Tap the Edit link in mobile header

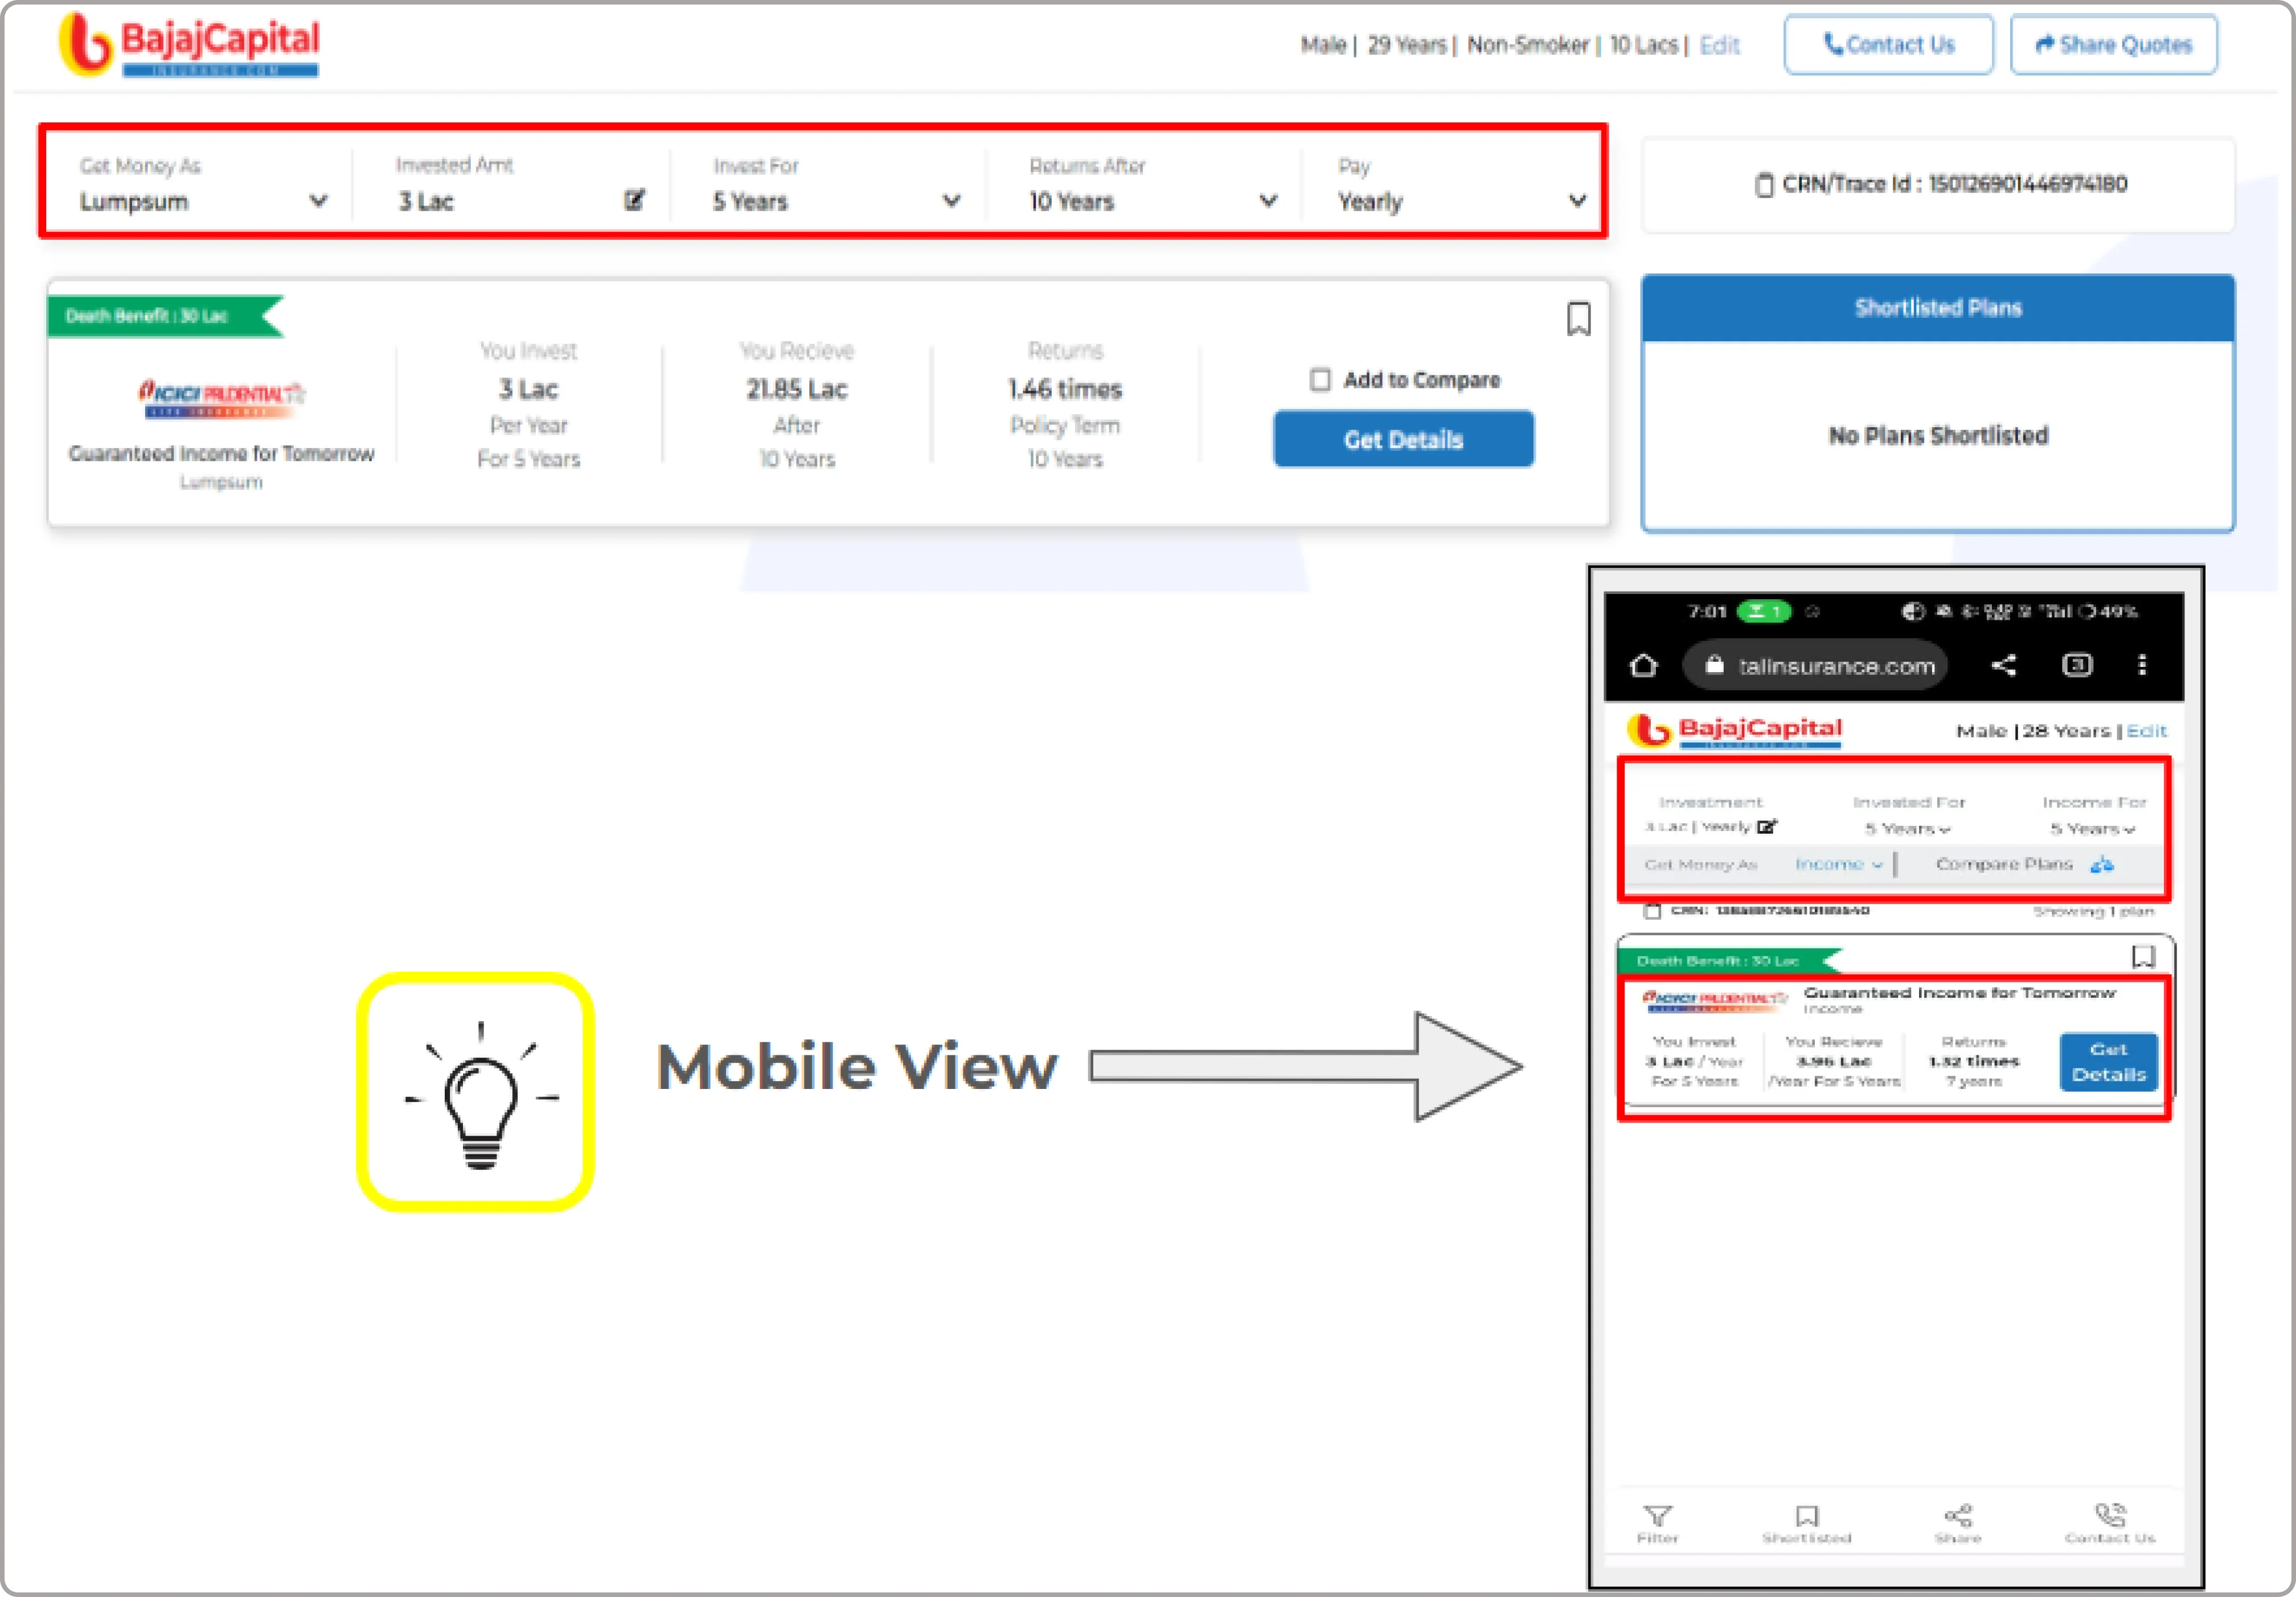[x=2146, y=731]
